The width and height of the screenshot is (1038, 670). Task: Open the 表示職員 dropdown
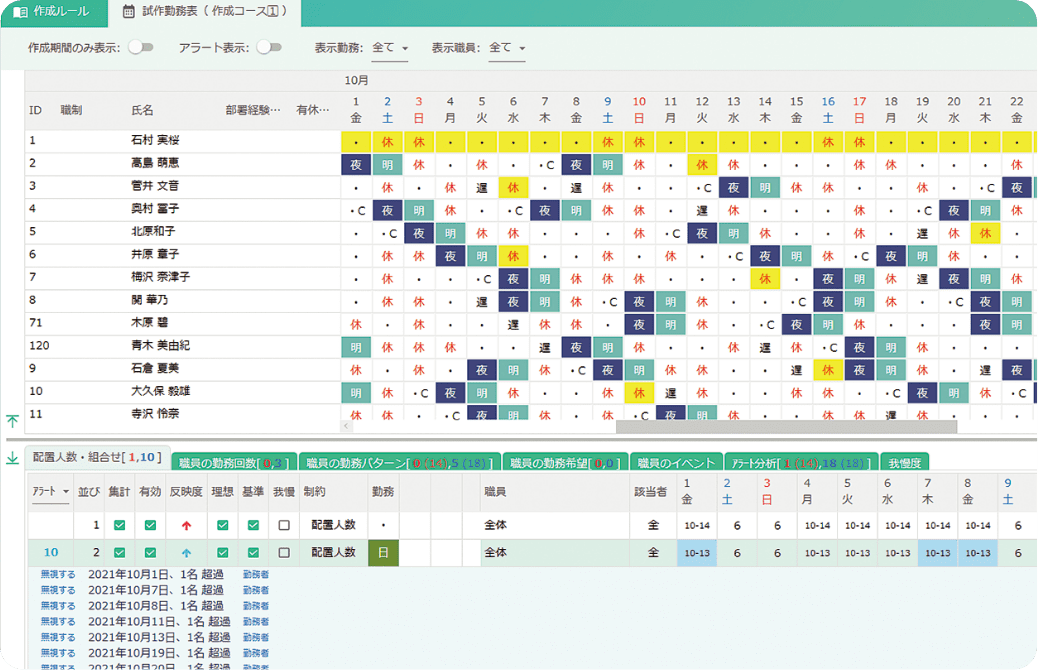pos(507,48)
